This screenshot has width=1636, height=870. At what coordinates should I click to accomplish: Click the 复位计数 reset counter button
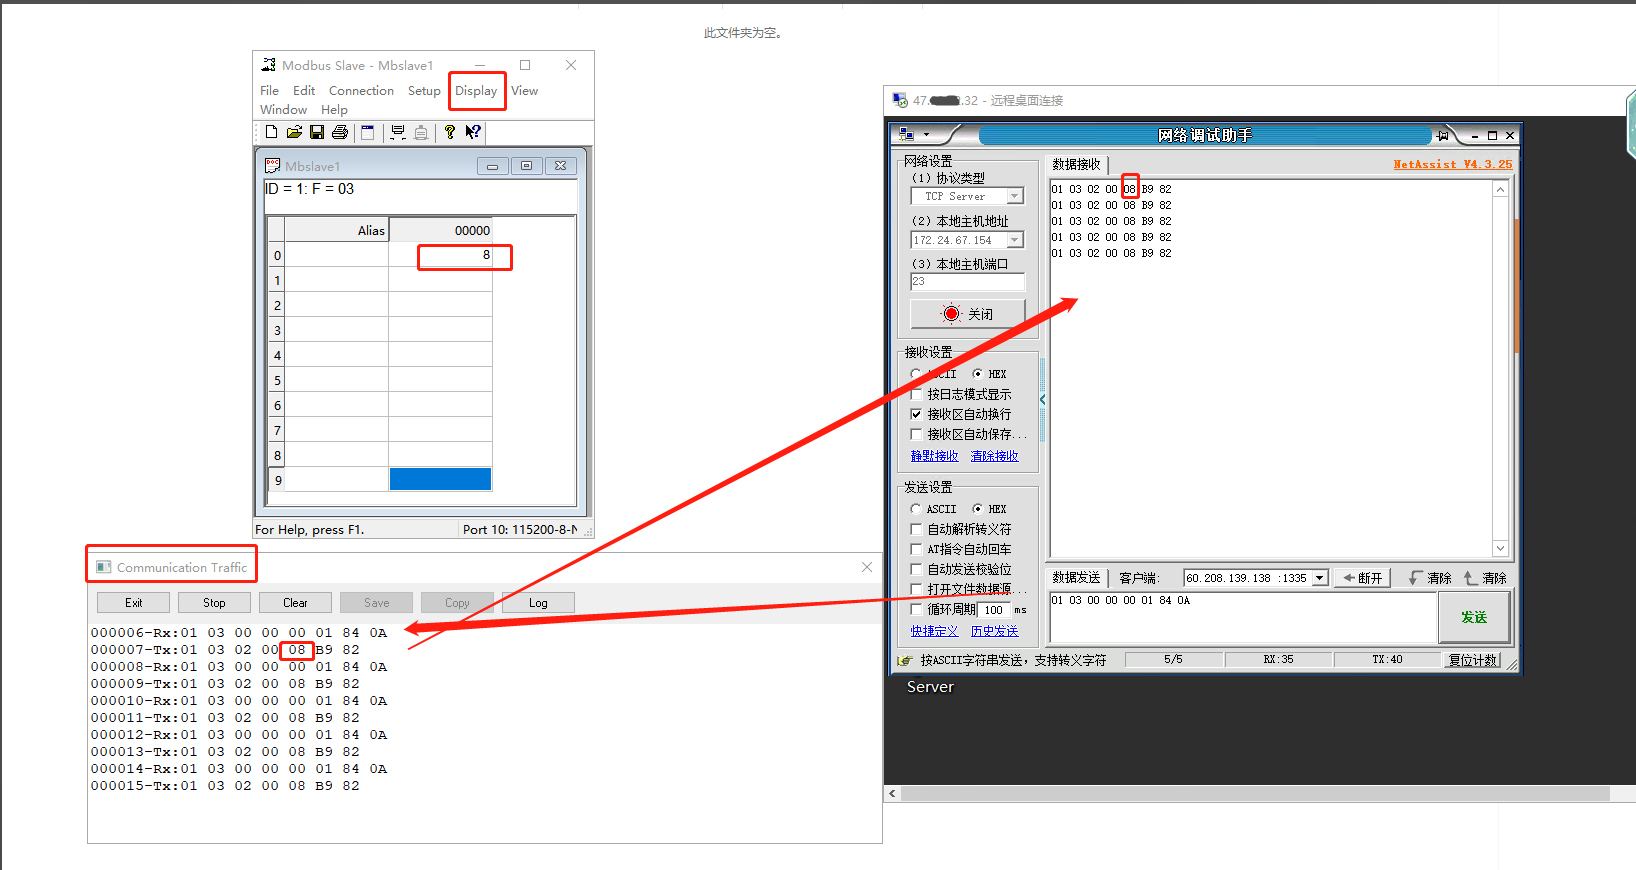point(1473,660)
